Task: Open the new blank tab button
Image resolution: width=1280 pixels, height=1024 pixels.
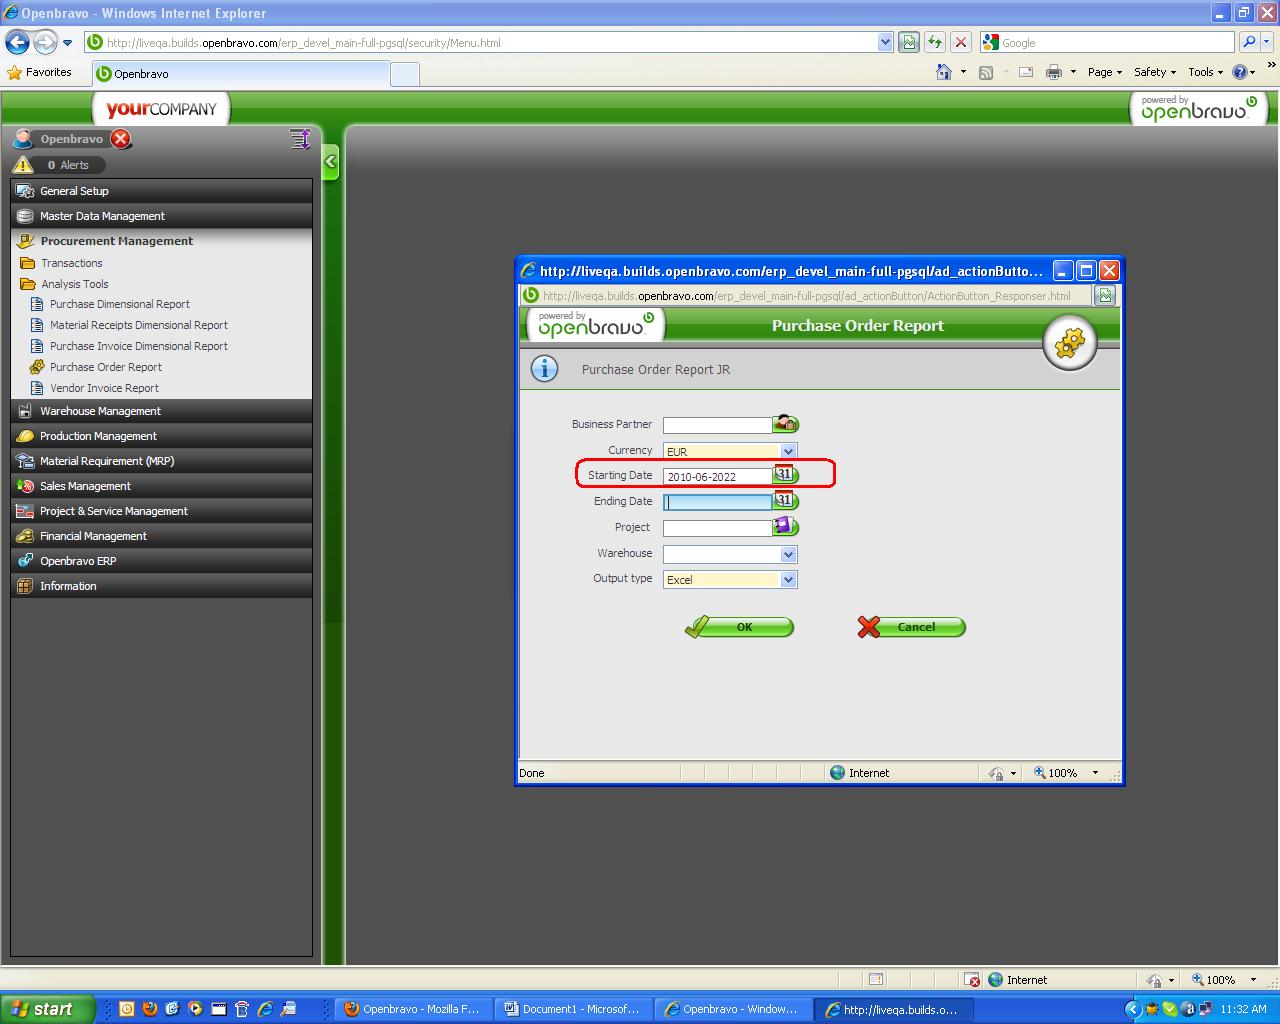Action: tap(404, 74)
